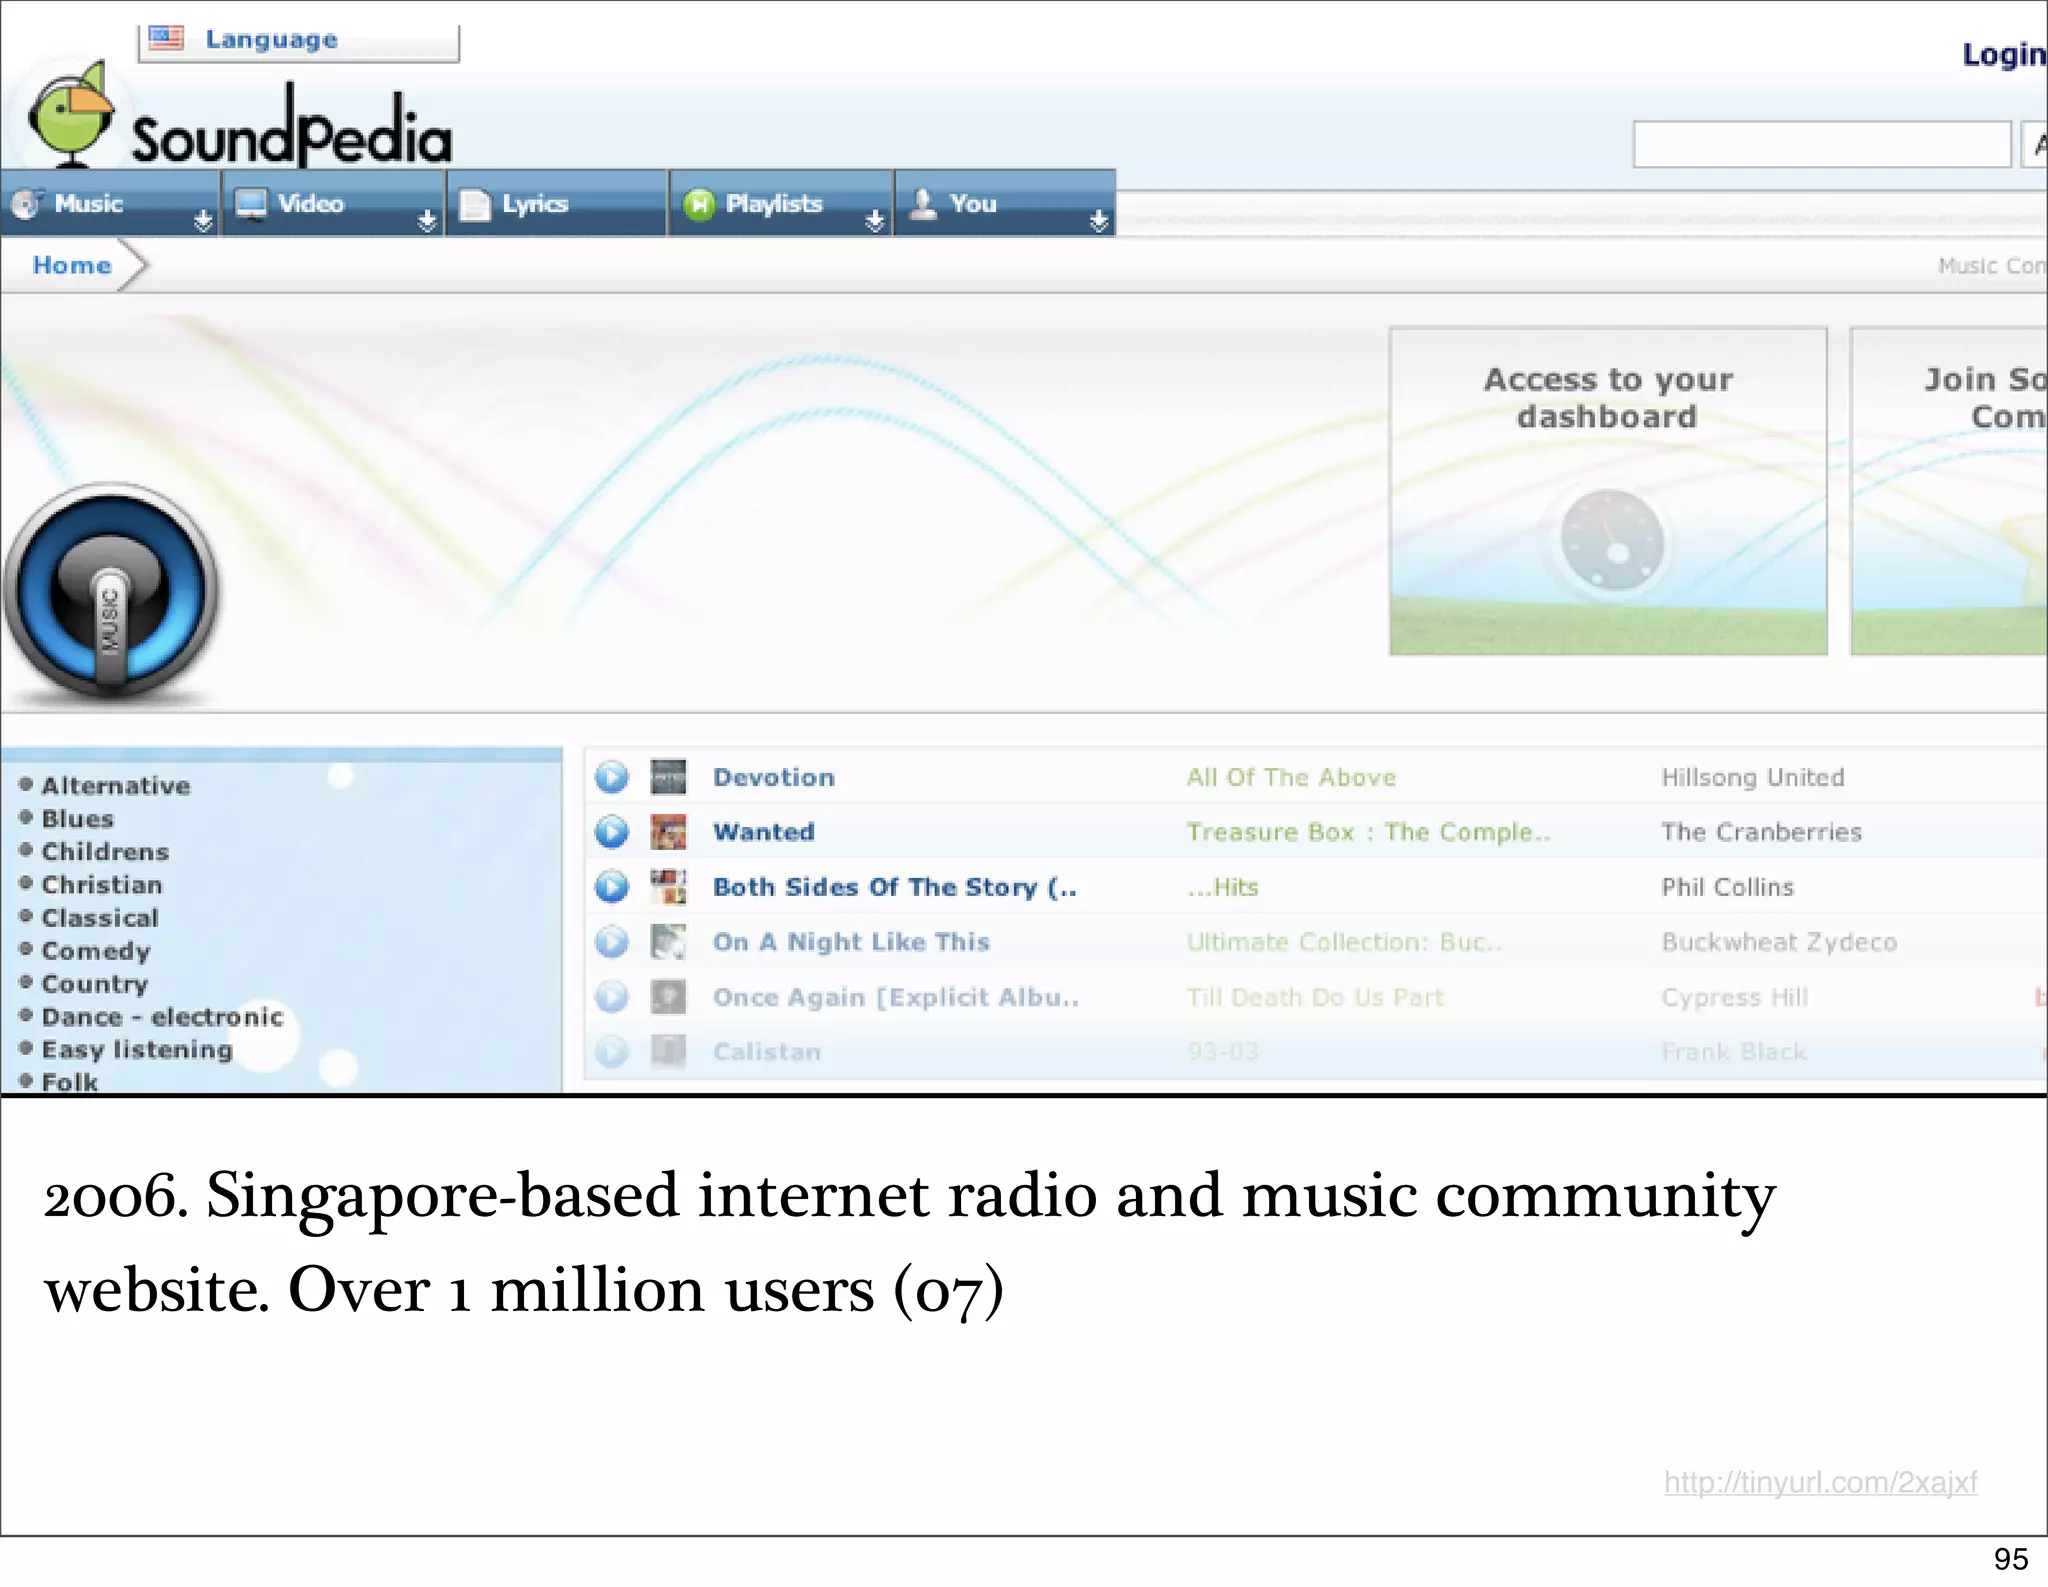The image size is (2048, 1587).
Task: Click the US flag language icon
Action: click(x=166, y=38)
